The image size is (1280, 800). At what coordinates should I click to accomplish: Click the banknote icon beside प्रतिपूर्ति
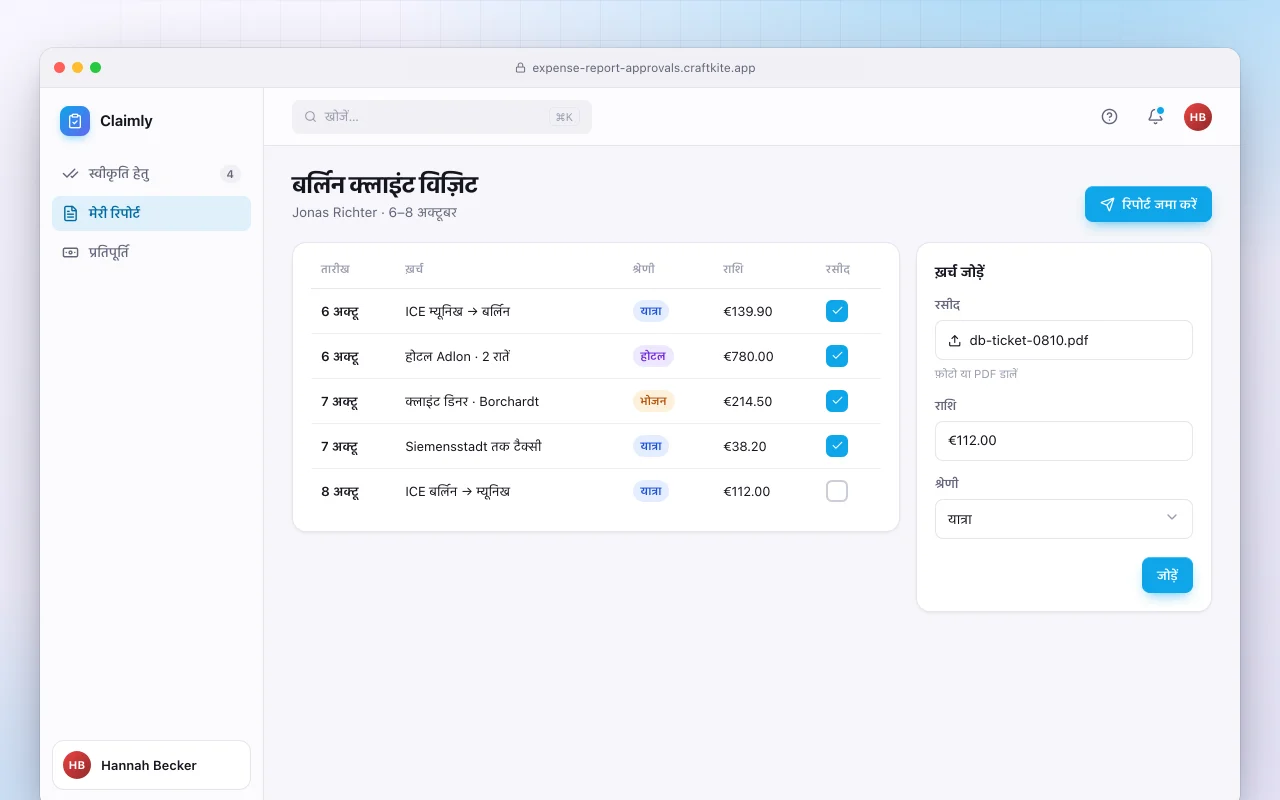pyautogui.click(x=70, y=253)
